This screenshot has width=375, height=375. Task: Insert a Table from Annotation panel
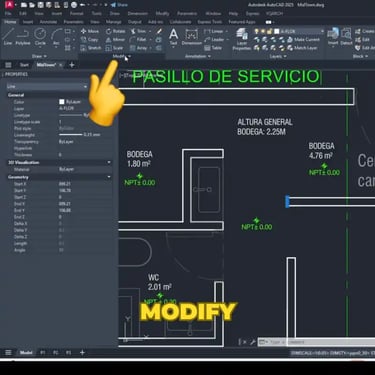click(213, 48)
